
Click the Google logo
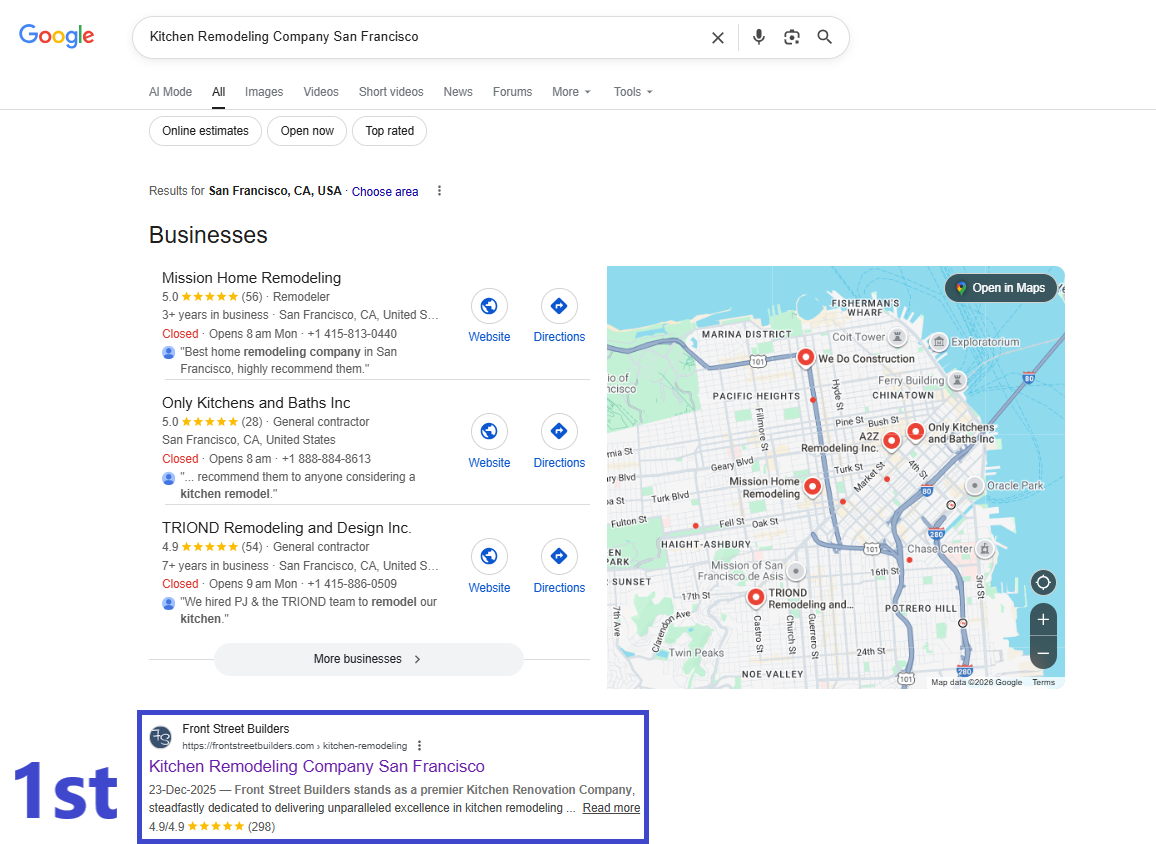57,35
